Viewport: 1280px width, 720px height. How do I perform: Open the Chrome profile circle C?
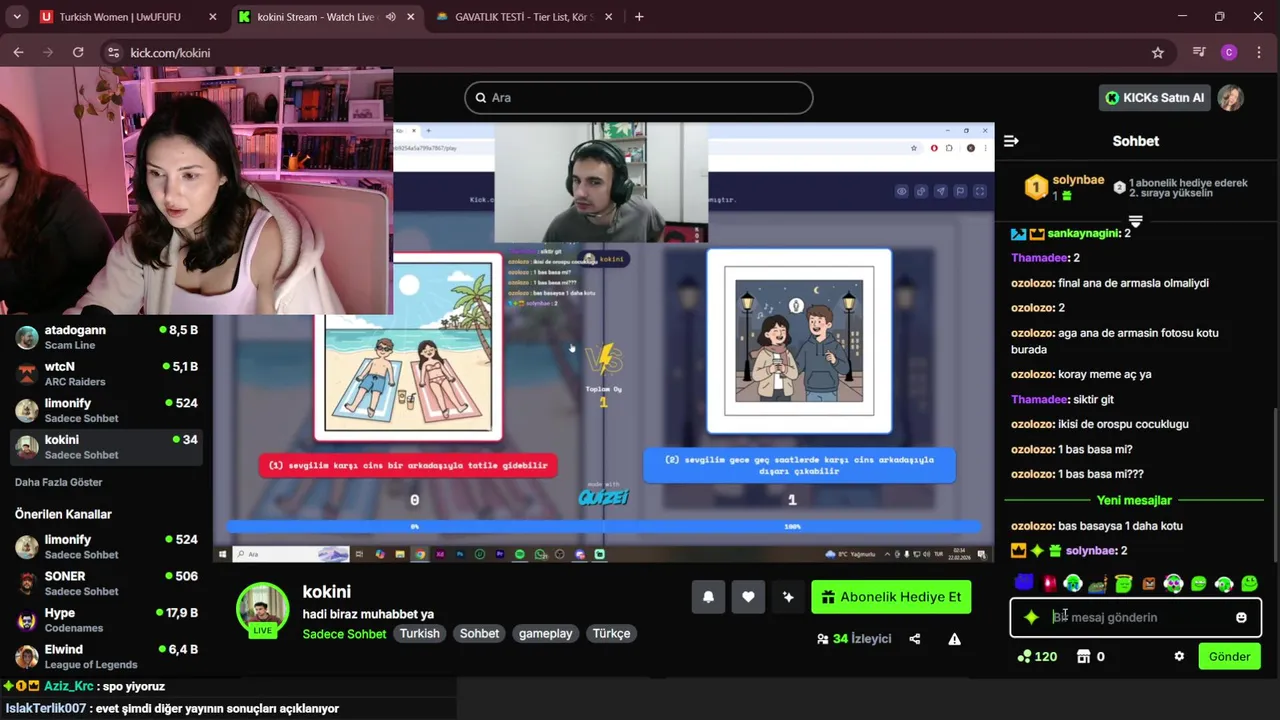point(1229,52)
